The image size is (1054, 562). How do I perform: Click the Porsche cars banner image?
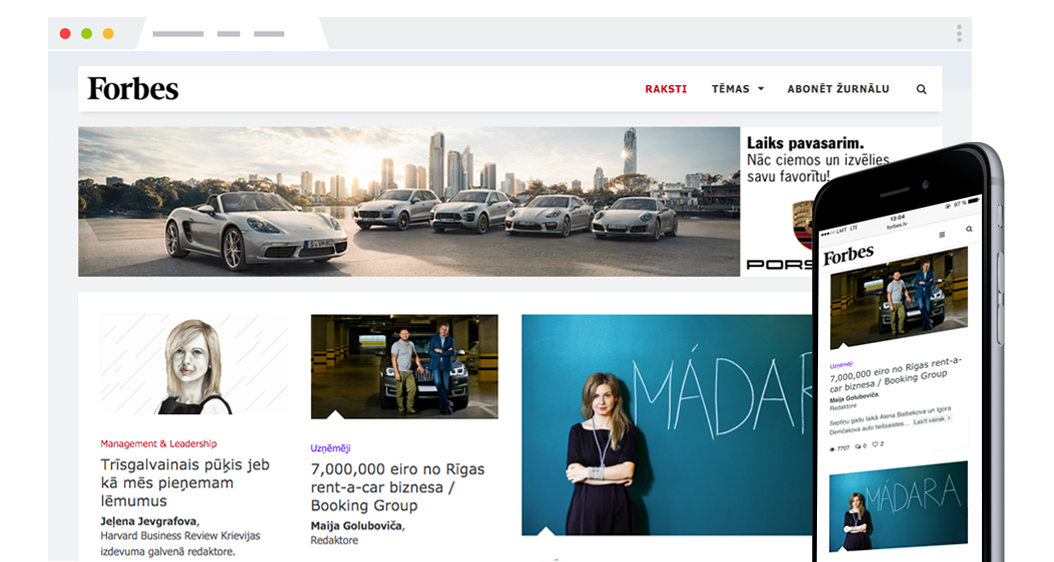click(x=409, y=202)
